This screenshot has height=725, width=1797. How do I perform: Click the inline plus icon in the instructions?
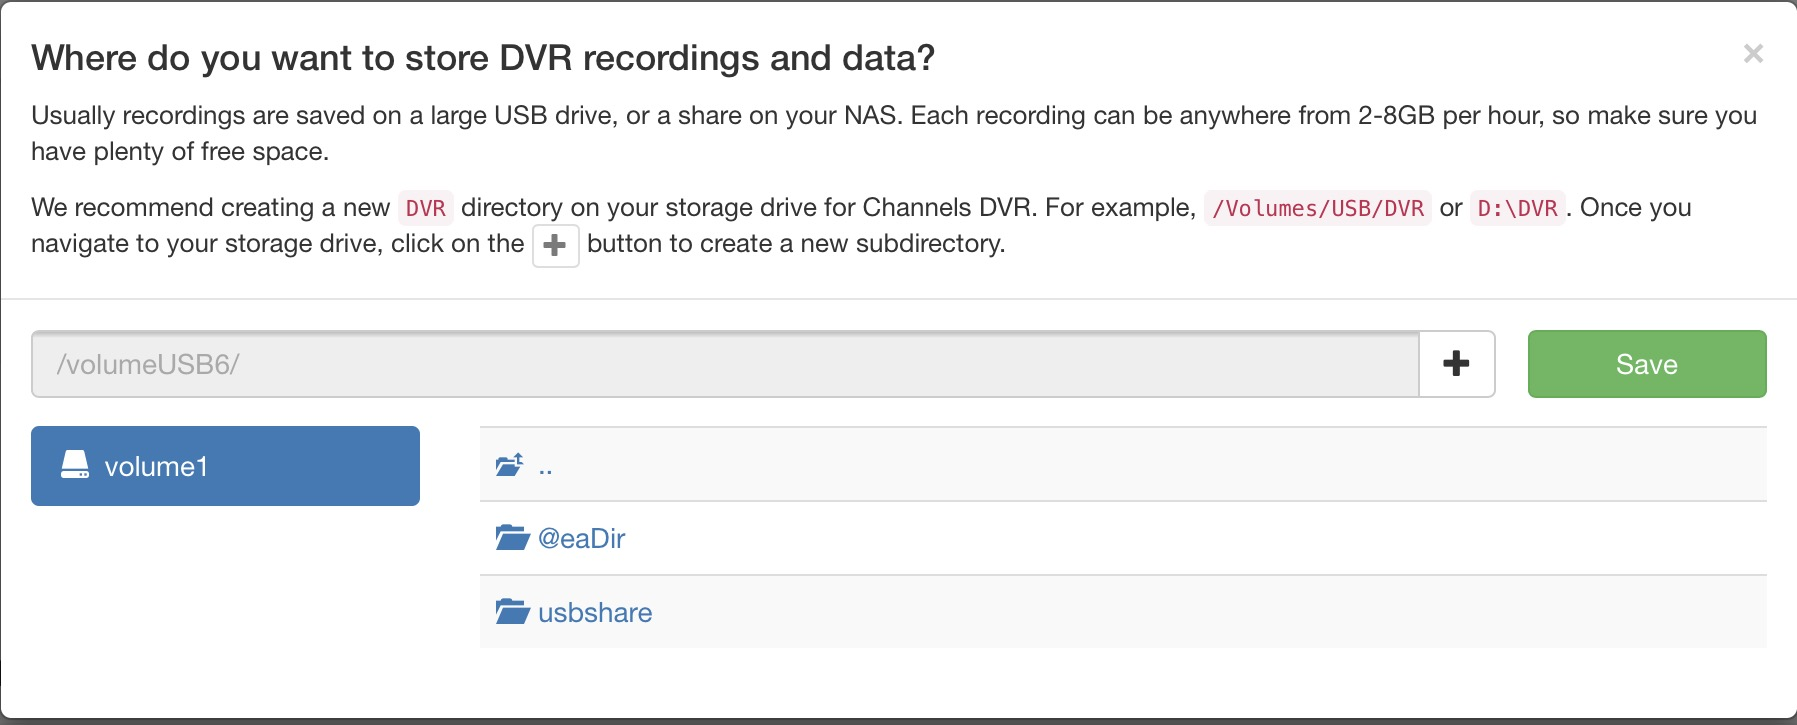pos(555,245)
